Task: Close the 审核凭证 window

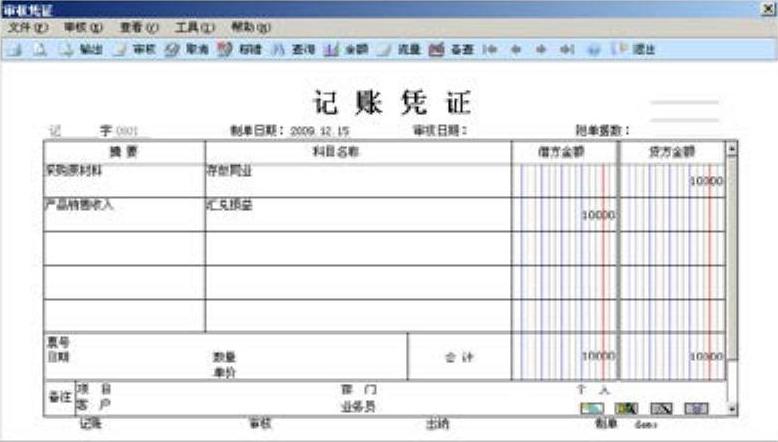Action: tap(768, 9)
